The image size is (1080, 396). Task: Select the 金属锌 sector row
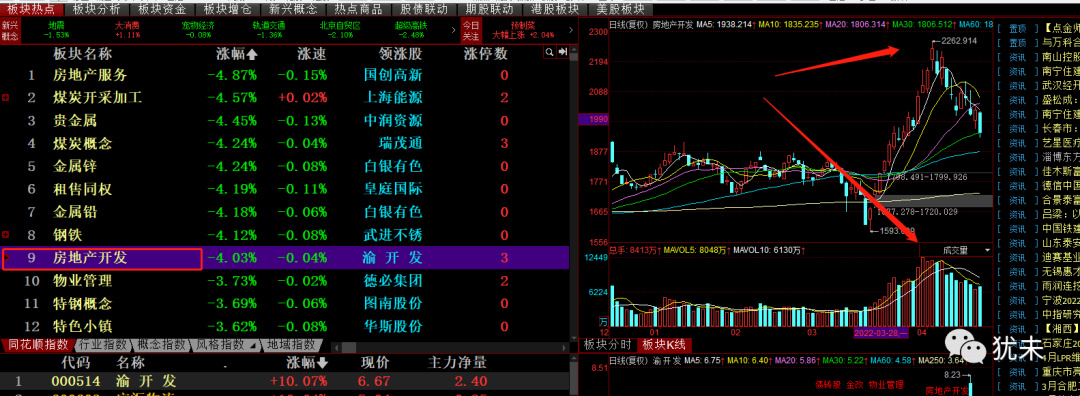[x=285, y=167]
